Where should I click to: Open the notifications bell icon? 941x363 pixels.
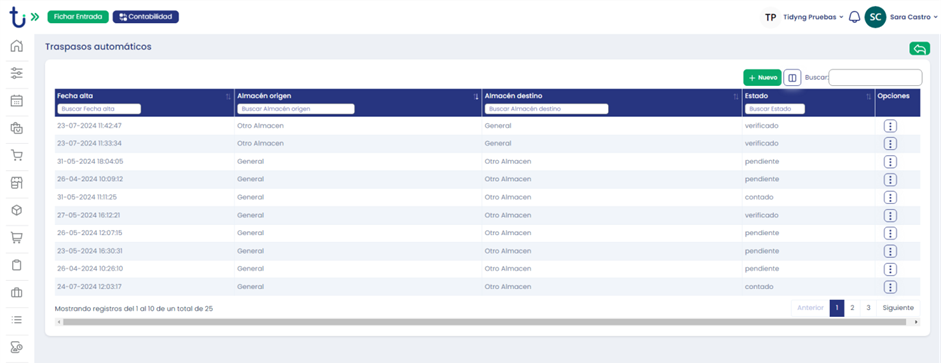coord(855,17)
